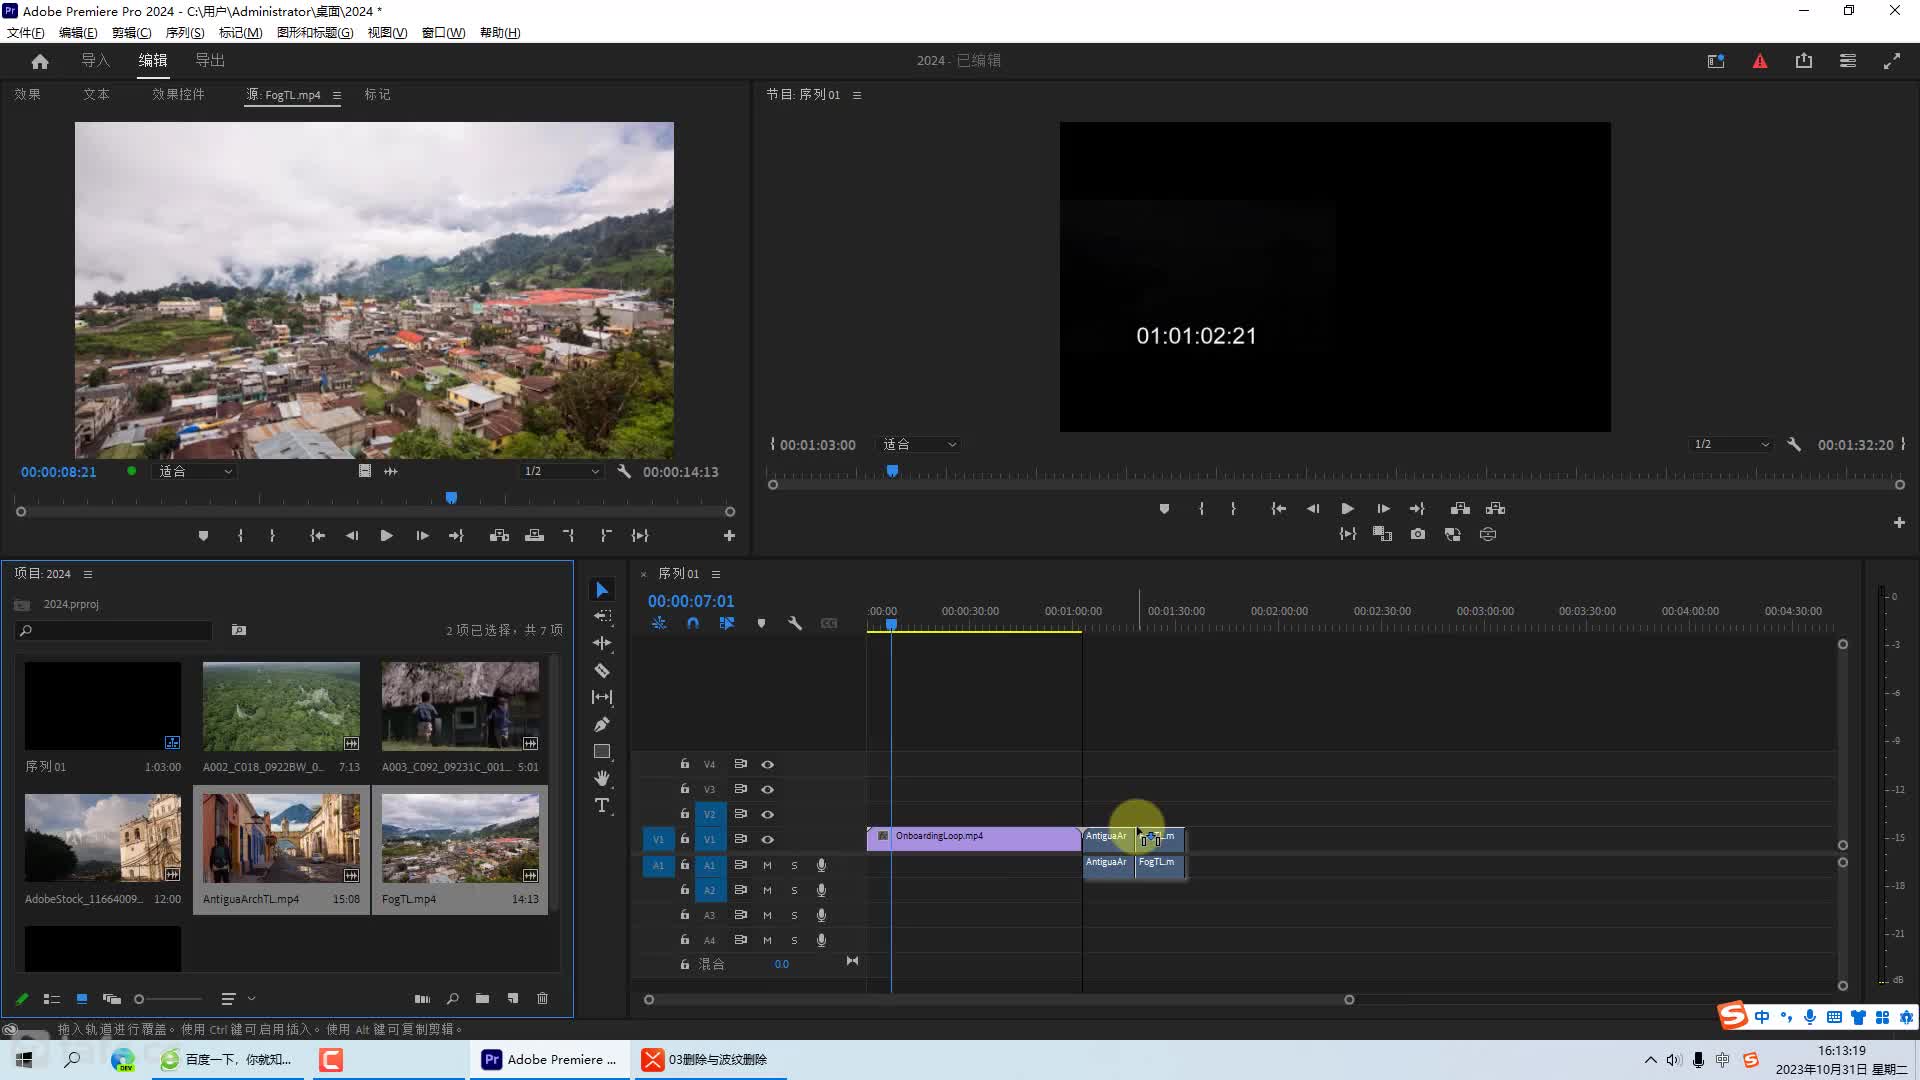The height and width of the screenshot is (1080, 1920).
Task: Click the New Bin folder icon in Project panel
Action: pyautogui.click(x=482, y=998)
